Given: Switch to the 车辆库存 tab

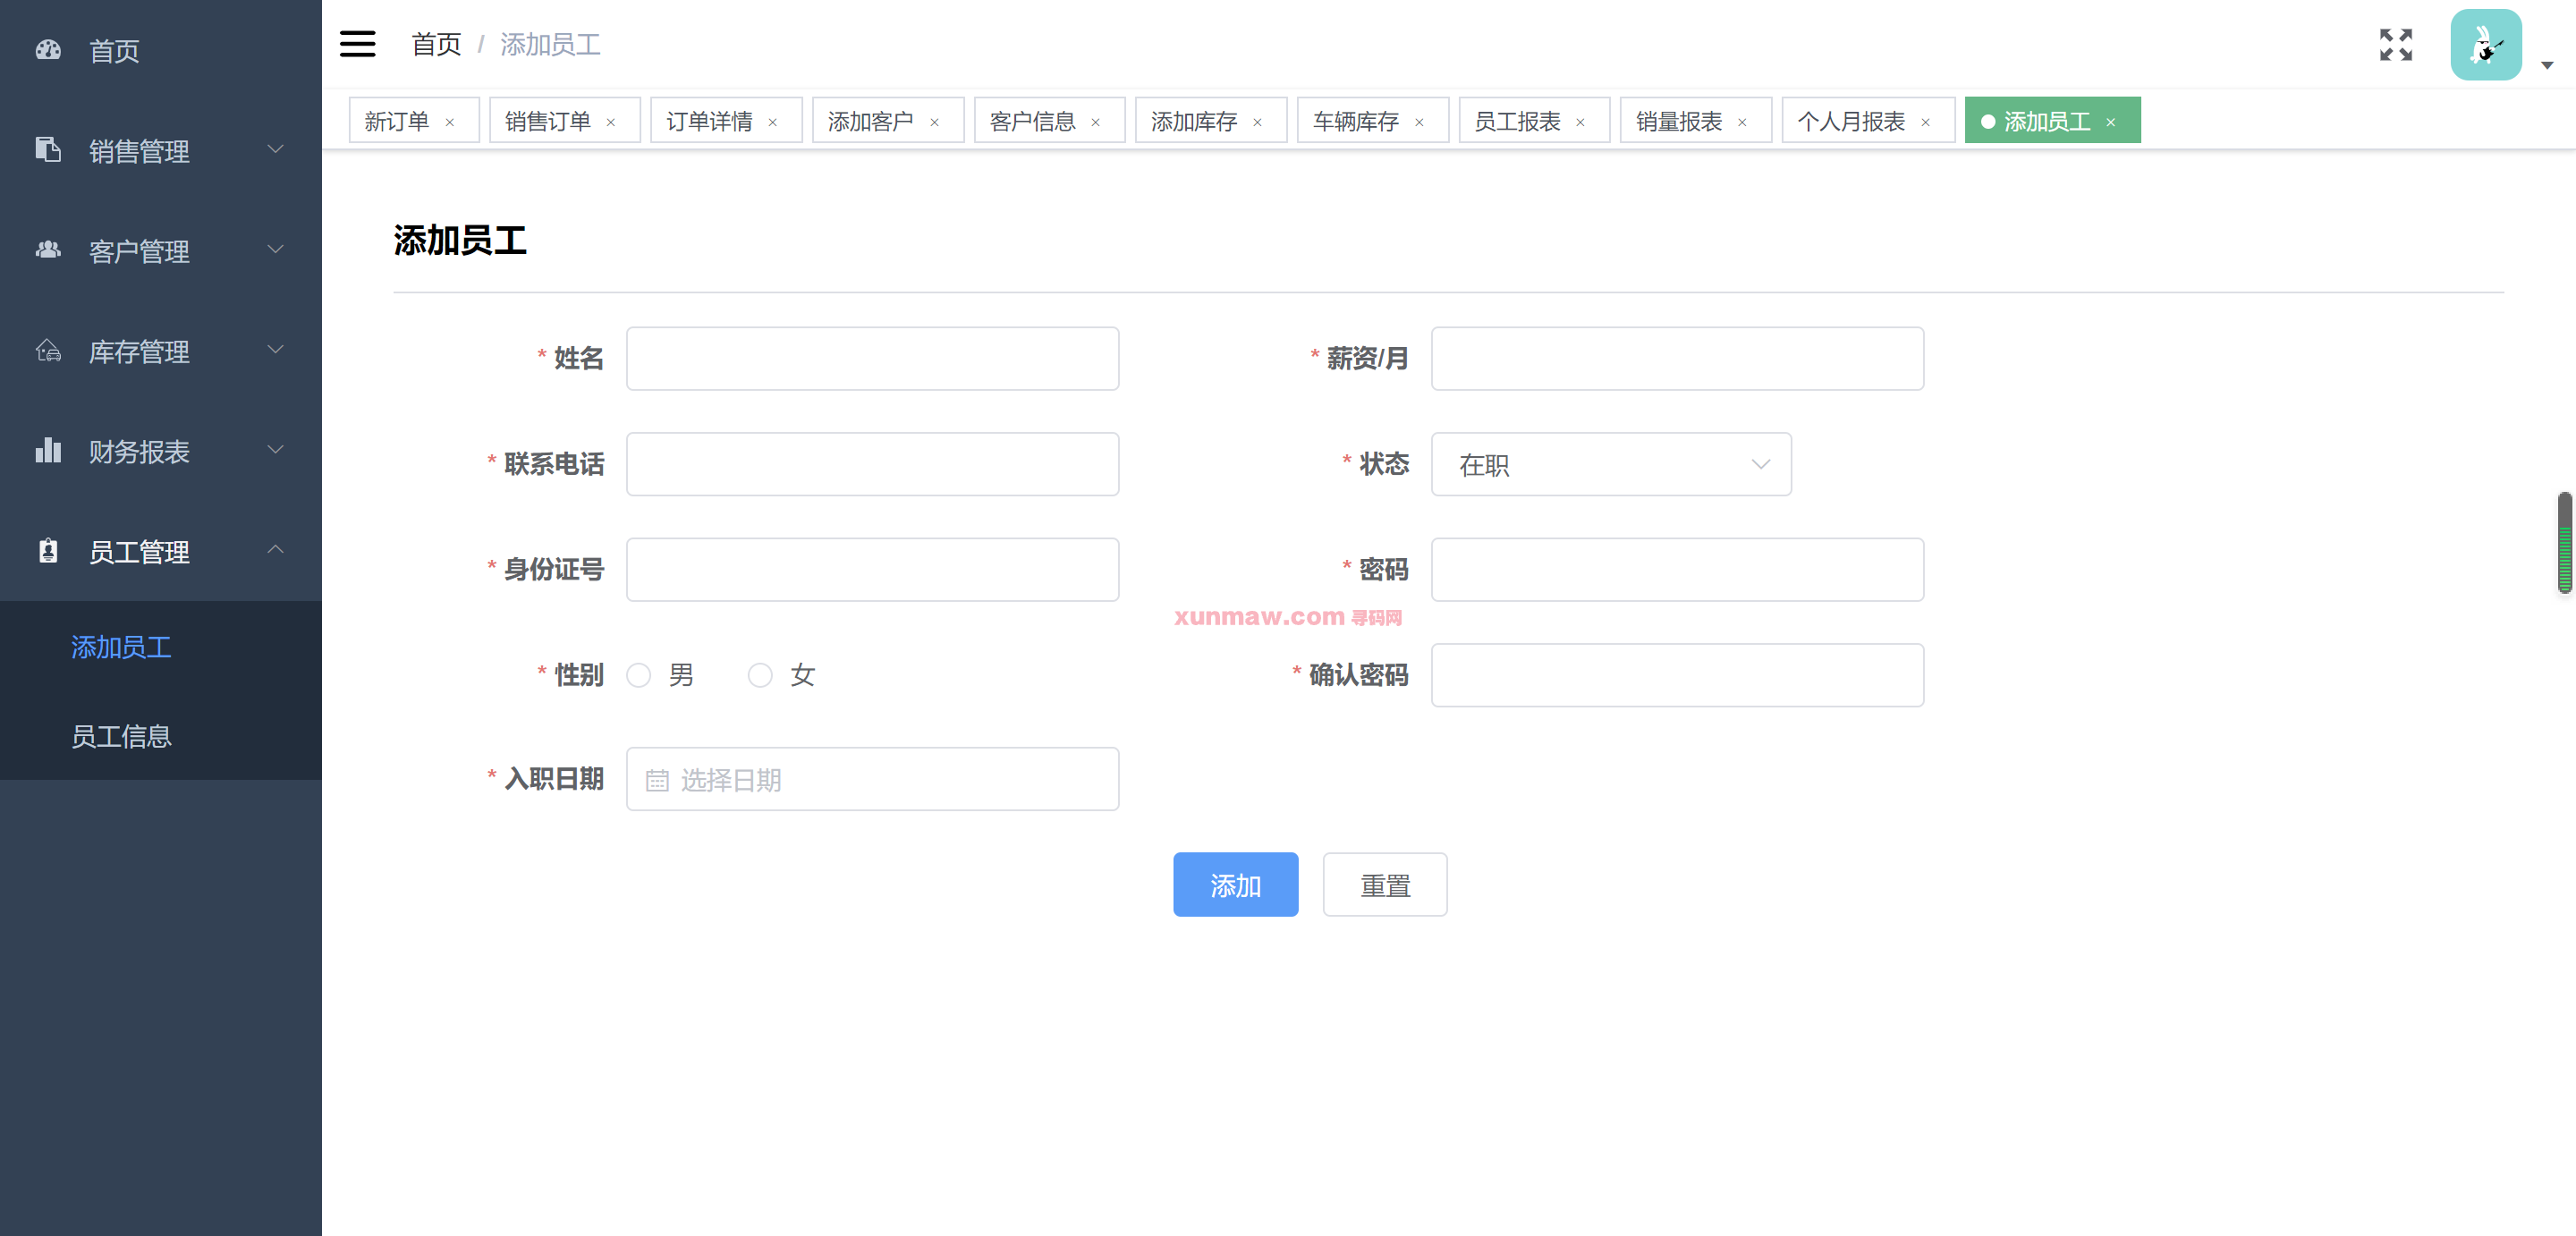Looking at the screenshot, I should pos(1355,121).
